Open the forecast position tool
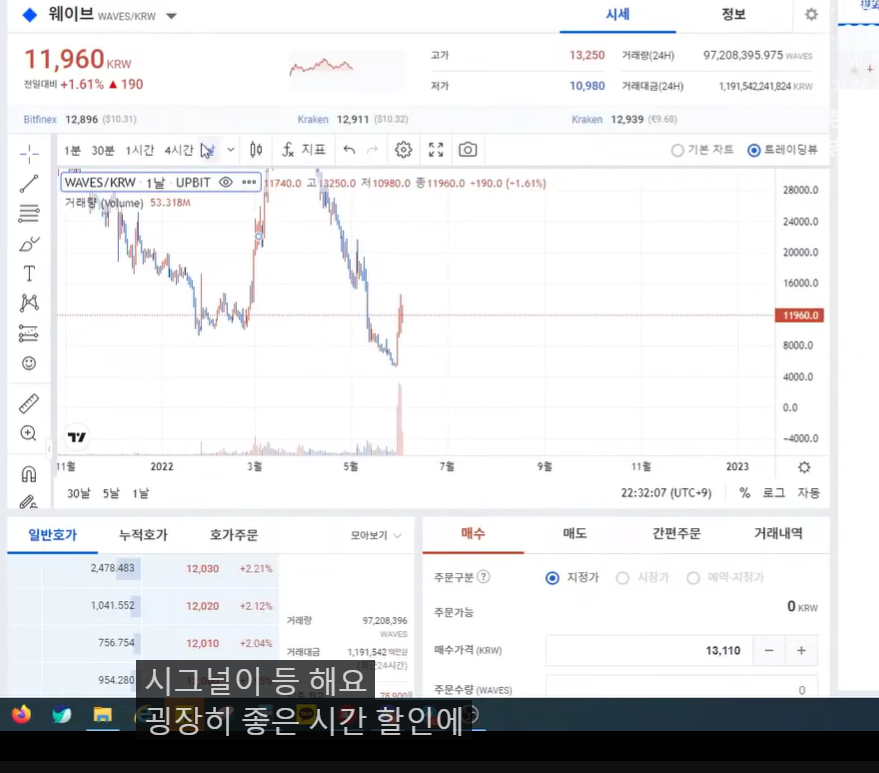Viewport: 879px width, 773px height. pos(29,333)
